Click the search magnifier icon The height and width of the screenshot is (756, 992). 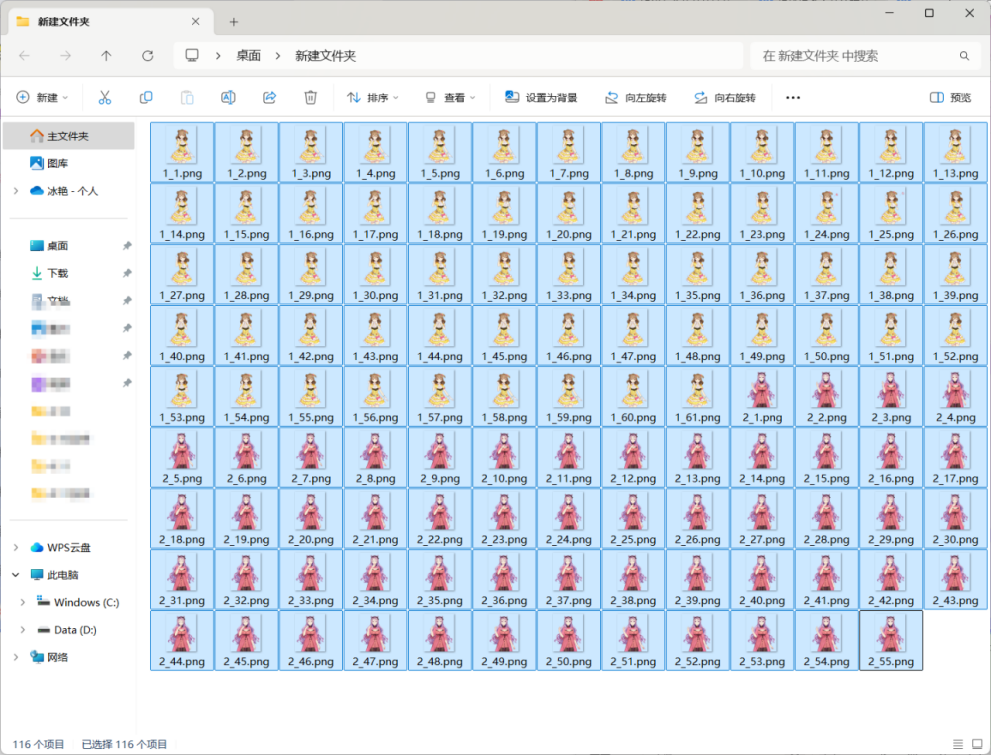tap(964, 56)
